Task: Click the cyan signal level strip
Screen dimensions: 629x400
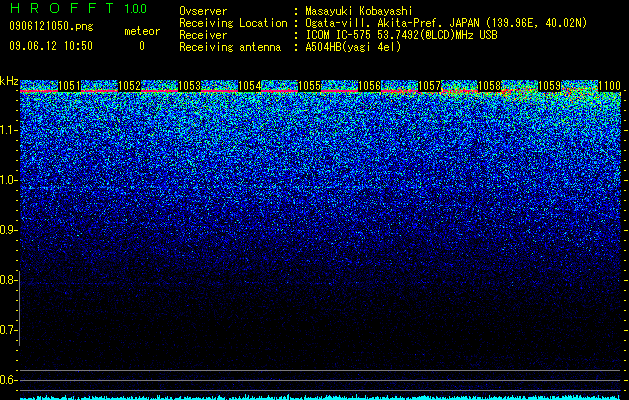Action: click(321, 397)
